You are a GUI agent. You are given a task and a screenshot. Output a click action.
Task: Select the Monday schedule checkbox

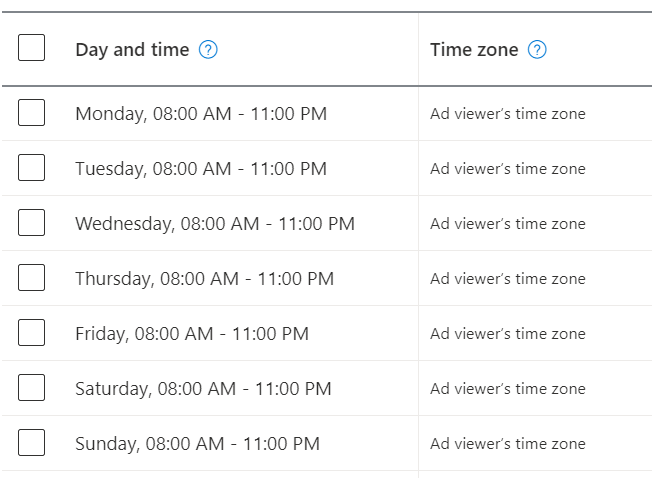coord(32,112)
